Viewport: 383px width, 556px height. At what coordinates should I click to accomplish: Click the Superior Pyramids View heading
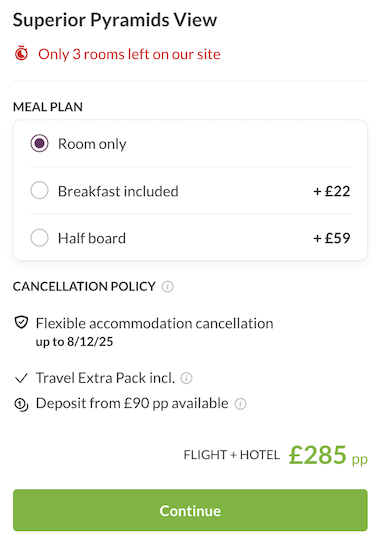[x=115, y=20]
